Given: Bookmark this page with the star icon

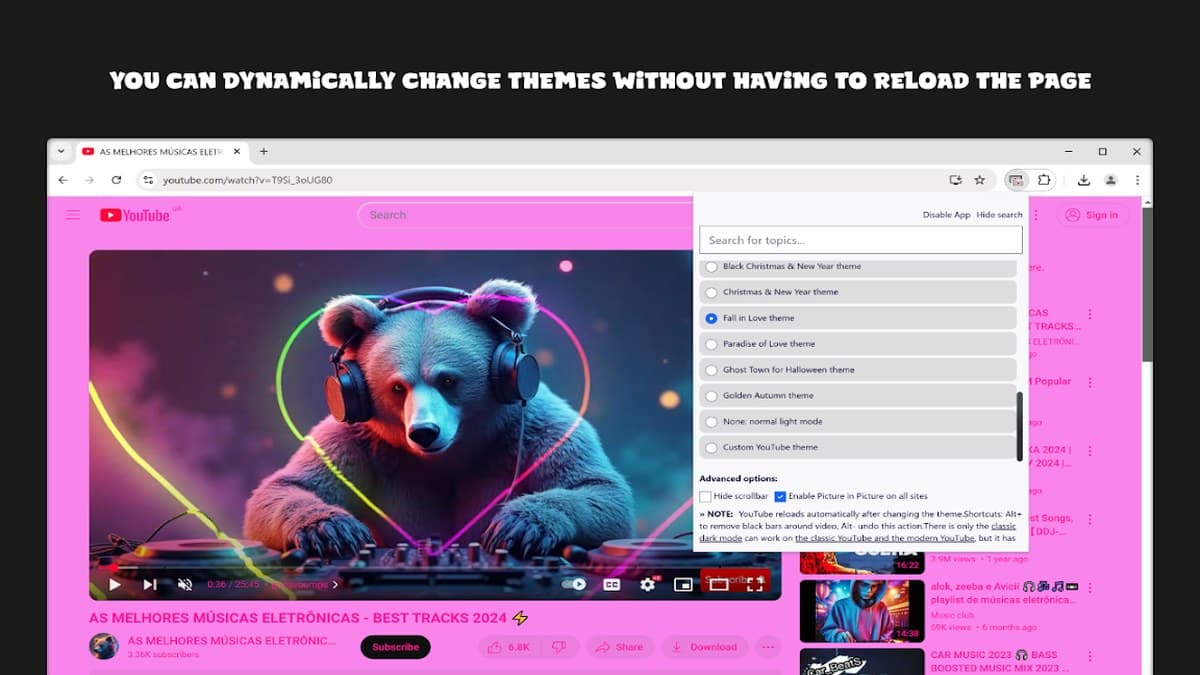Looking at the screenshot, I should pos(980,180).
